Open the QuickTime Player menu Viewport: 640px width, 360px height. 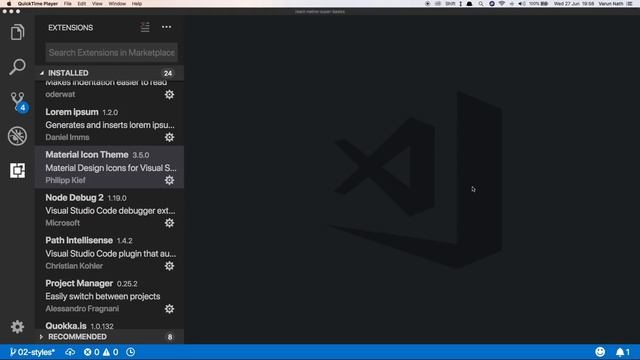(x=38, y=4)
